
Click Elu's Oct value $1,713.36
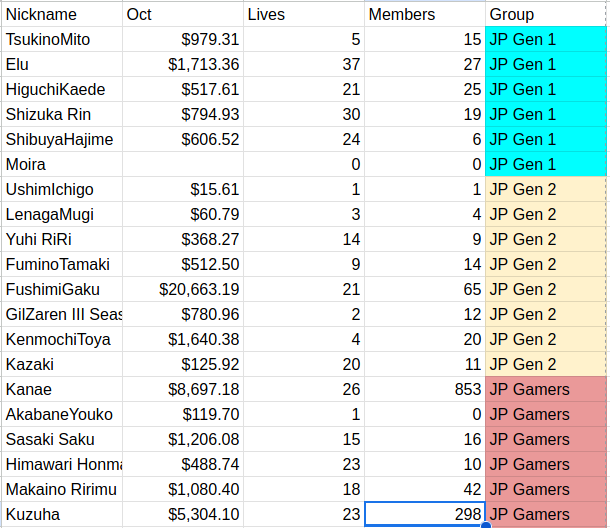click(183, 64)
